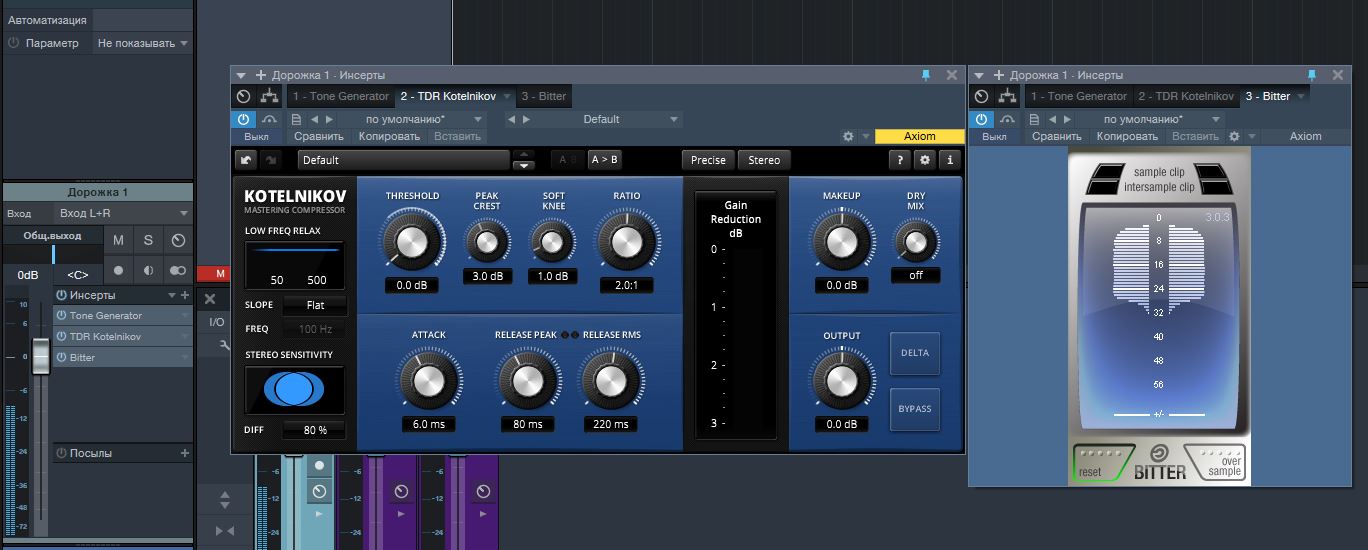
Task: Open the gear icon beside the Axiom field
Action: point(848,136)
